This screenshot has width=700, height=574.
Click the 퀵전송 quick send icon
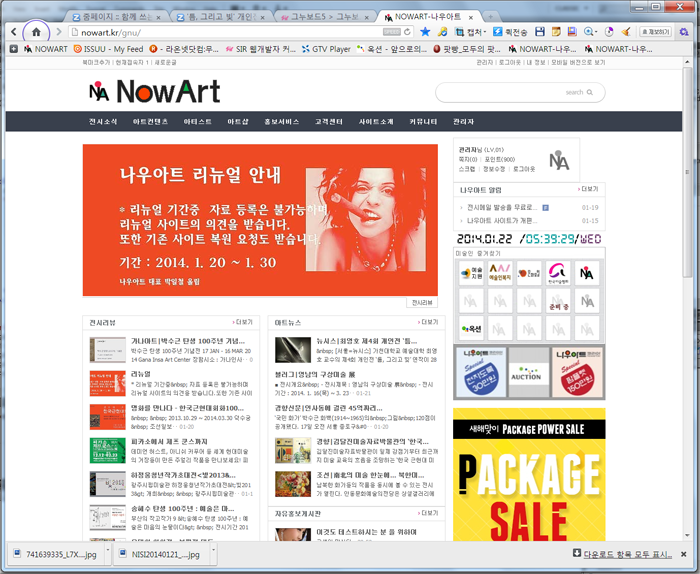click(497, 32)
